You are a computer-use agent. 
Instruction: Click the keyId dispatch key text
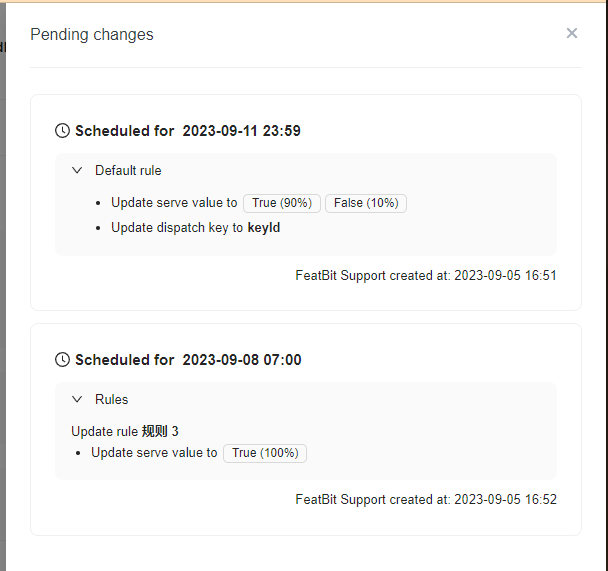tap(264, 228)
